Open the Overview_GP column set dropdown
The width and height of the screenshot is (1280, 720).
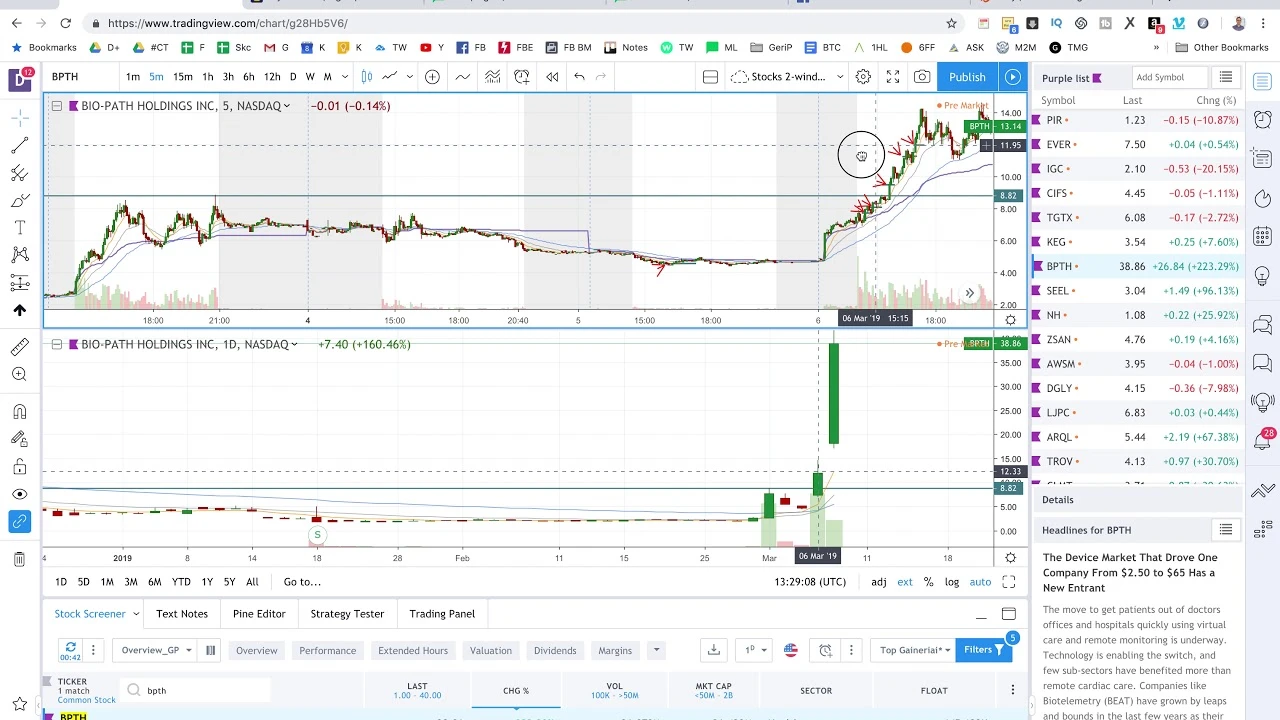click(x=156, y=650)
